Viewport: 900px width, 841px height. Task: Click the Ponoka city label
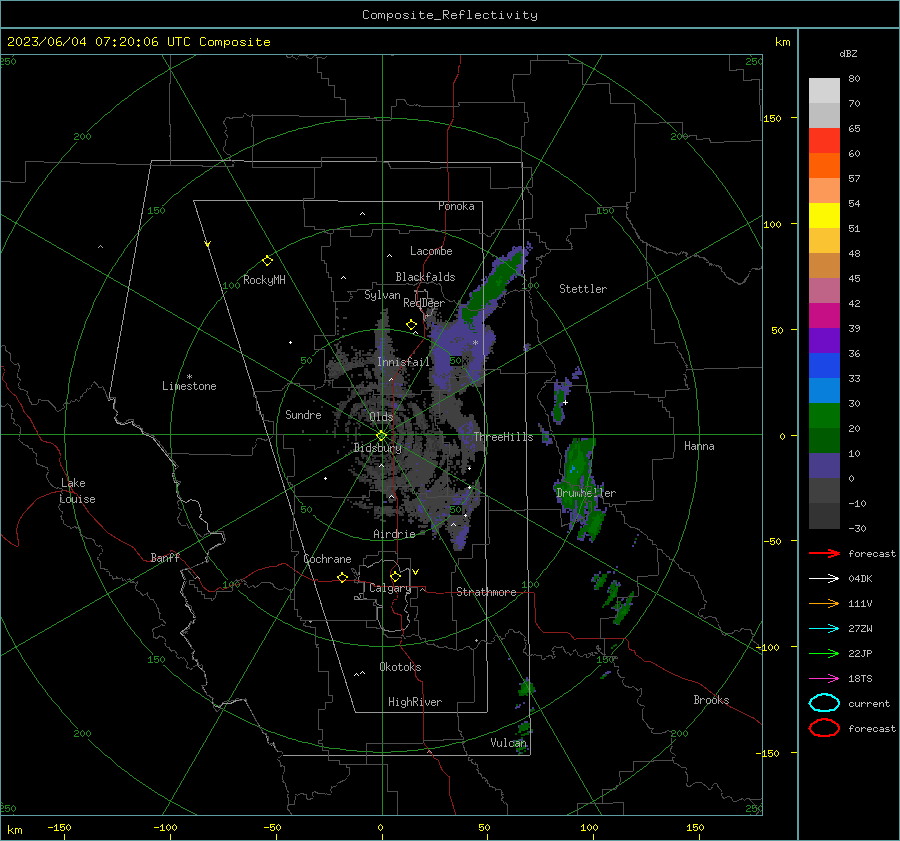click(x=456, y=206)
